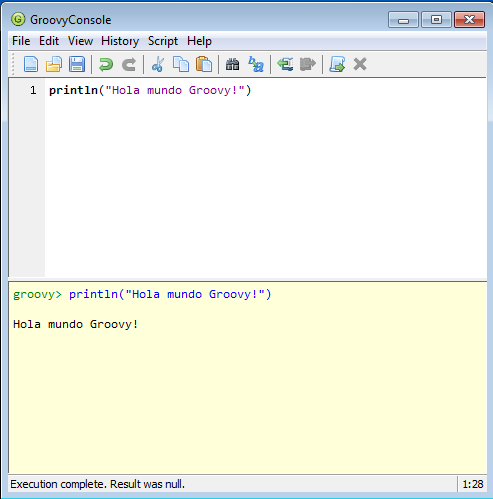Go to the previous history script
The image size is (493, 499).
[285, 64]
